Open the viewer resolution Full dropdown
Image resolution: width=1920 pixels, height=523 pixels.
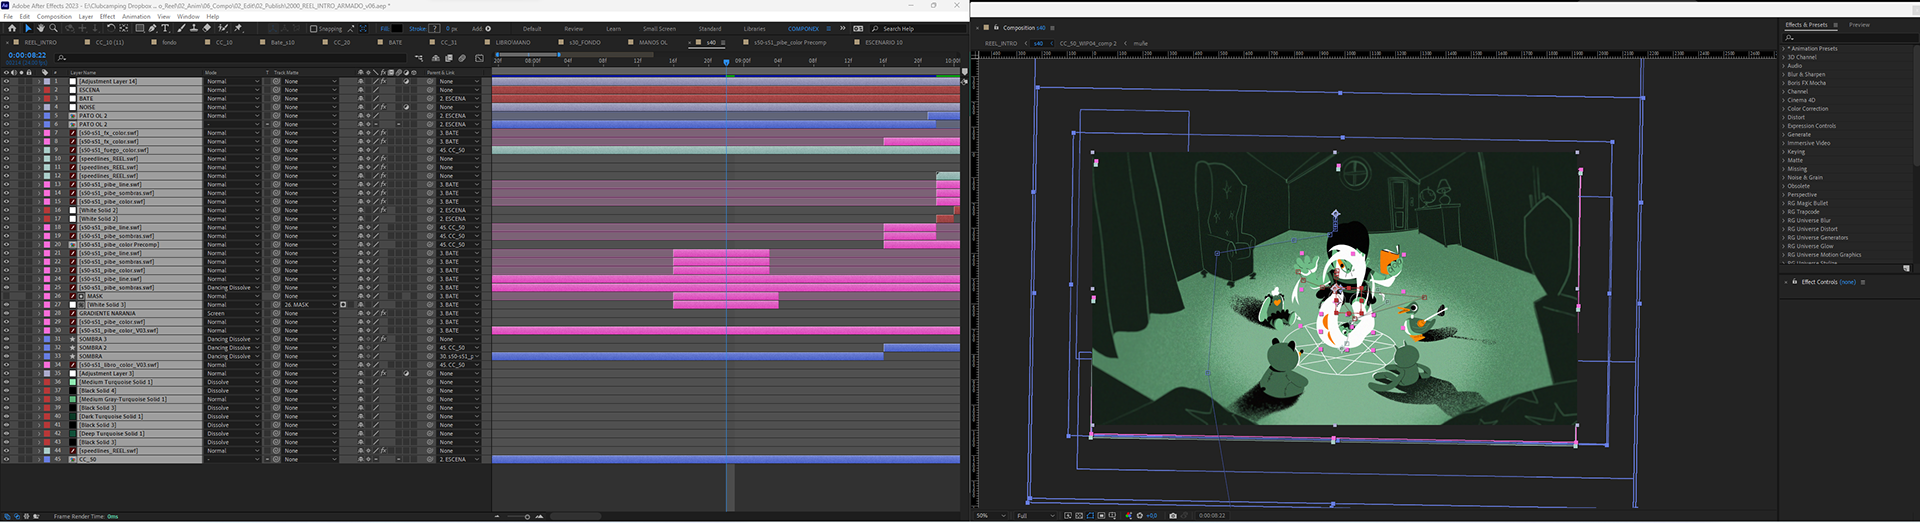coord(1036,516)
